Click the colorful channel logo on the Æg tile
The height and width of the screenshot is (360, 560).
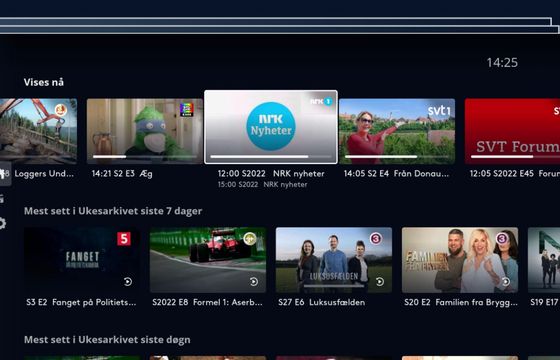click(186, 110)
